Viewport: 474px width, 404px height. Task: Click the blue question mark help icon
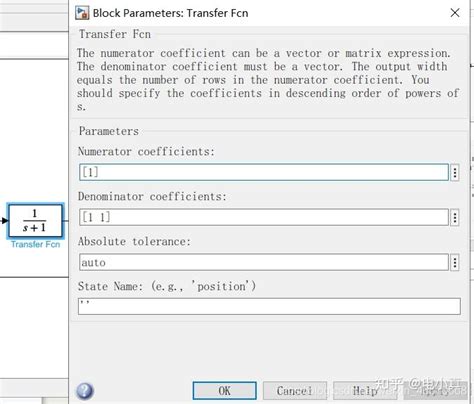click(85, 391)
